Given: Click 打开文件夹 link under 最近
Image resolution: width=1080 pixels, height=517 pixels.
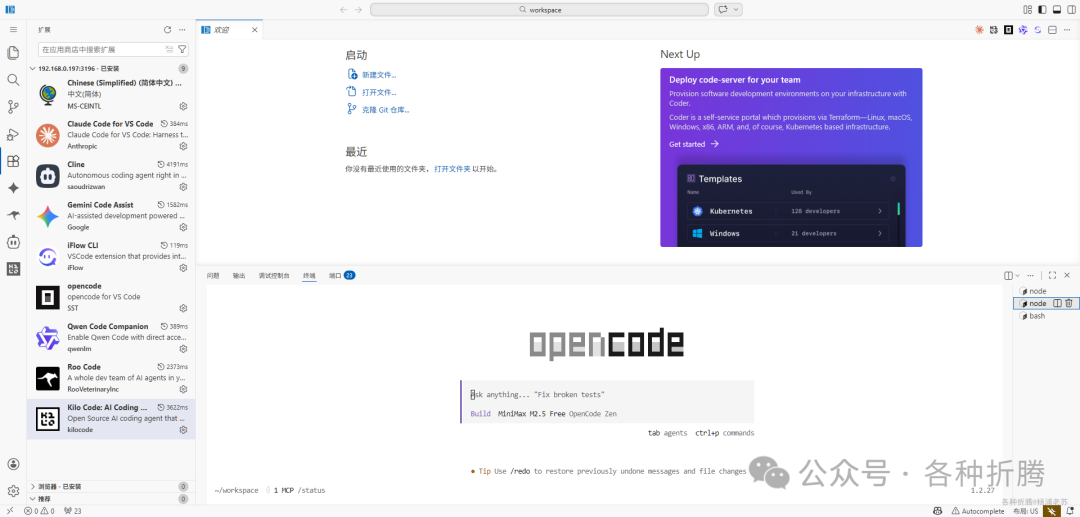Looking at the screenshot, I should (453, 169).
